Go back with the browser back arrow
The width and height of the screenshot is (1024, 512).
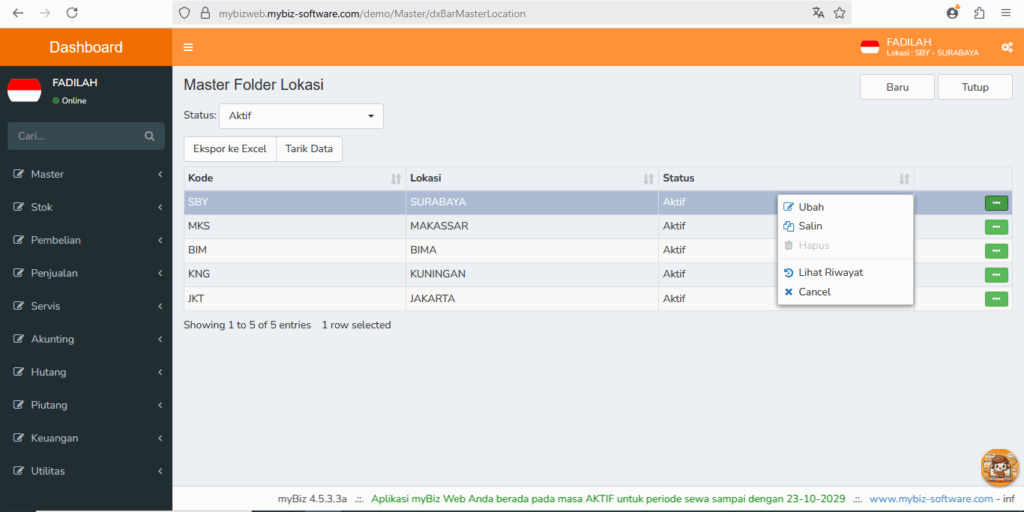[18, 13]
